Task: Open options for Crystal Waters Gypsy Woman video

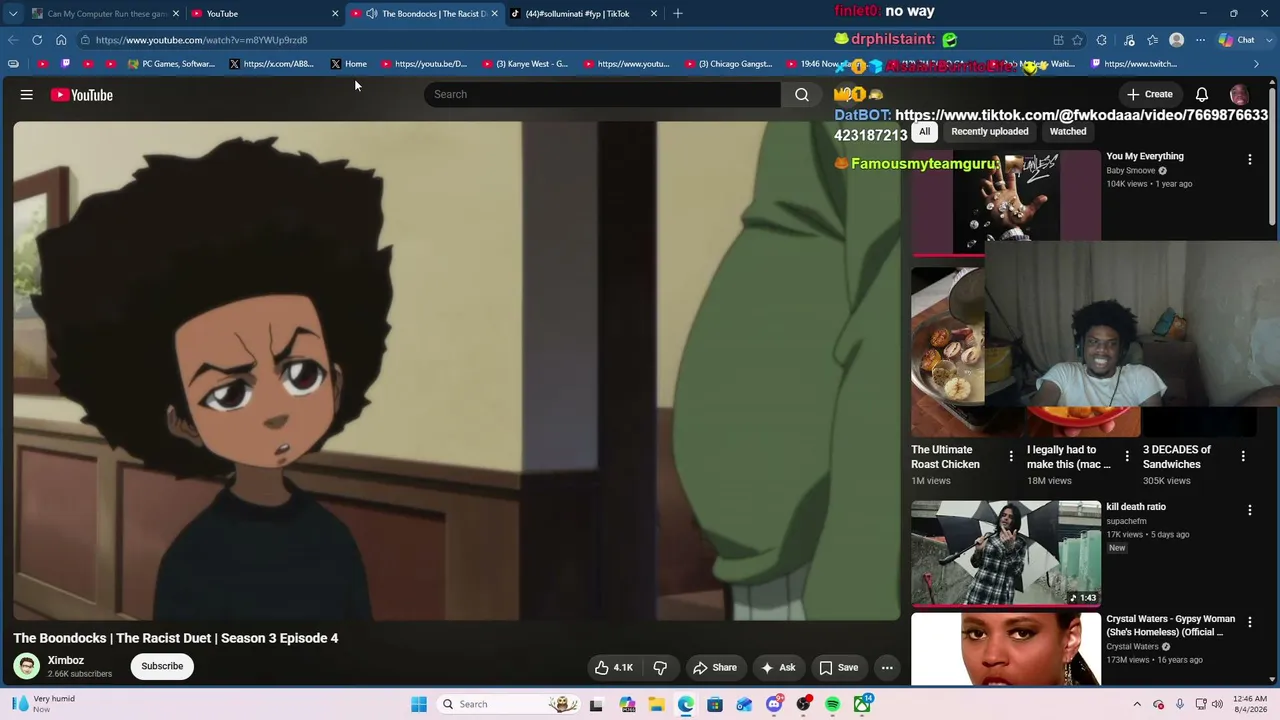Action: (1249, 622)
